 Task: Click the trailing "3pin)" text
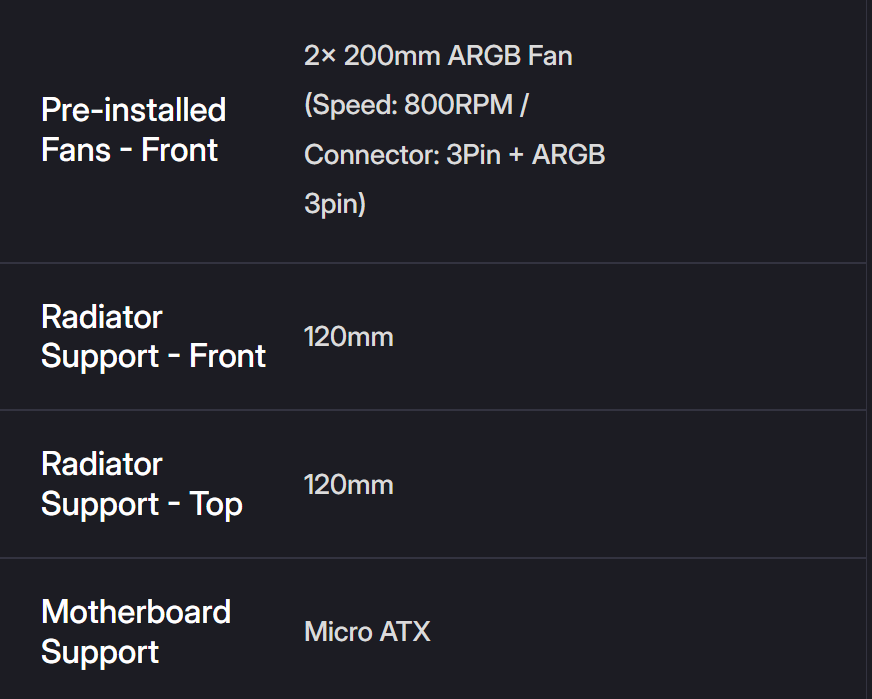[335, 204]
